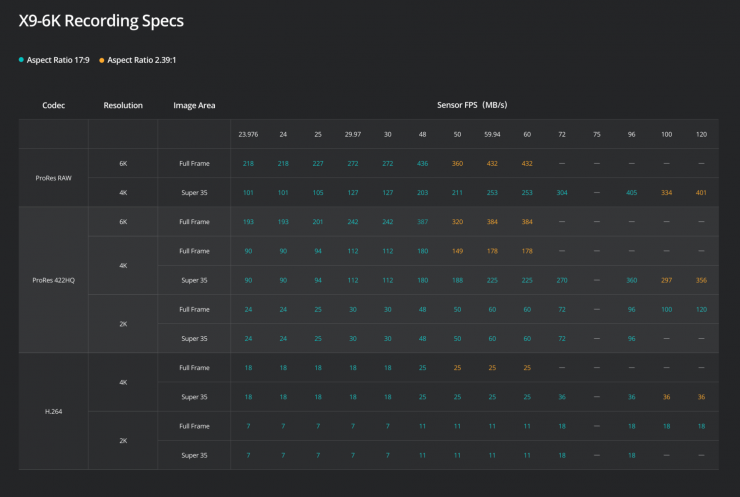Click the 405 value under 96 fps
Image resolution: width=740 pixels, height=497 pixels.
(631, 192)
